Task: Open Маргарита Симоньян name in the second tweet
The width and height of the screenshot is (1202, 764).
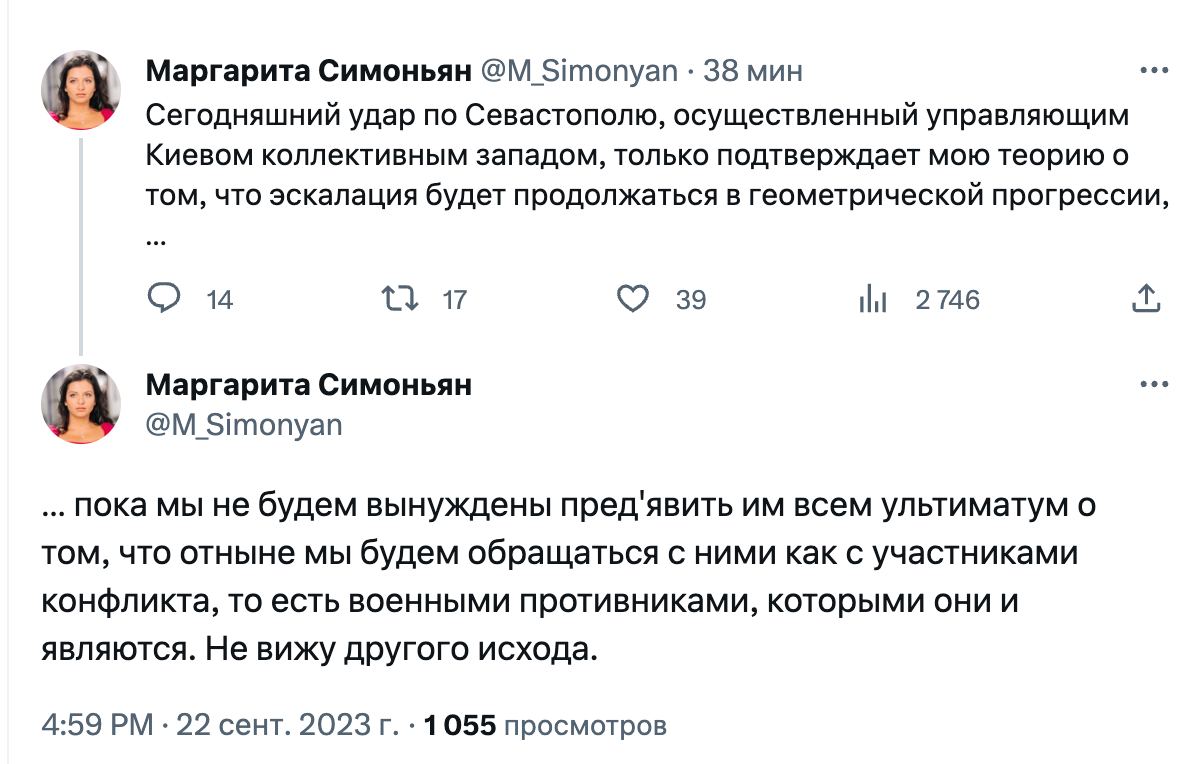Action: point(308,385)
